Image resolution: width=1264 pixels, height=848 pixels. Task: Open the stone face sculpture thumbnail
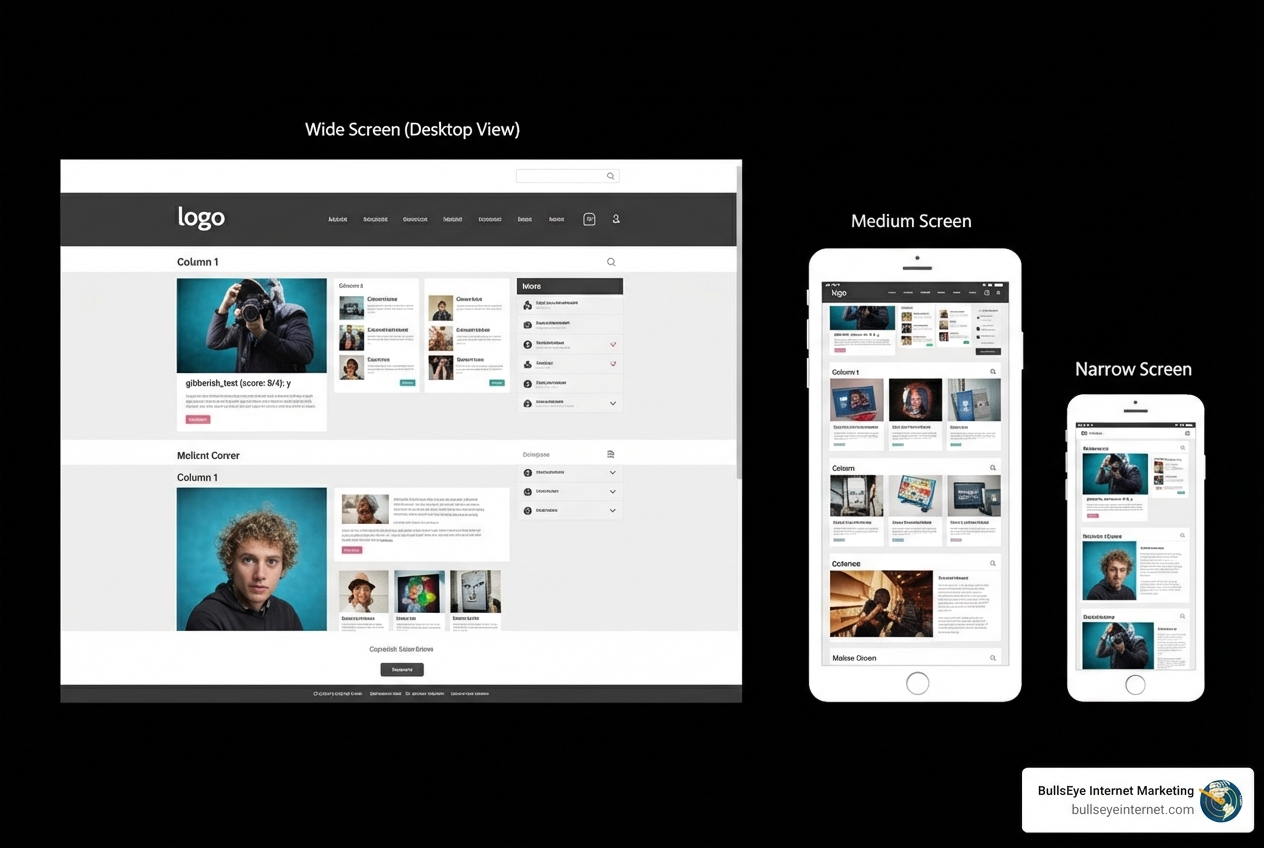pyautogui.click(x=476, y=591)
